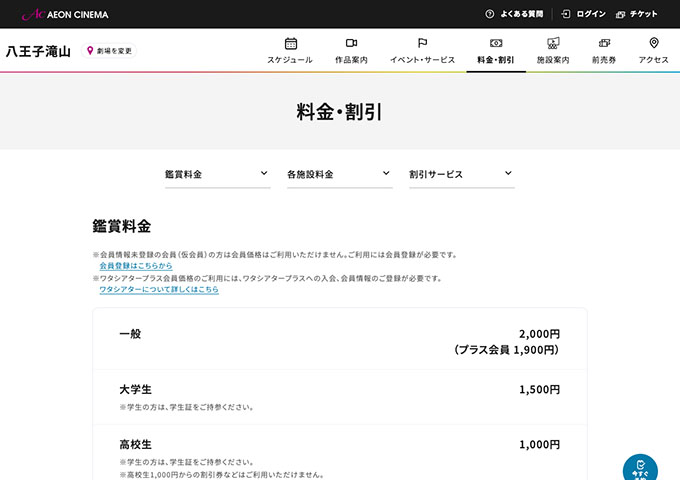Click the student ID note under 大学生
The image size is (680, 480).
(187, 407)
